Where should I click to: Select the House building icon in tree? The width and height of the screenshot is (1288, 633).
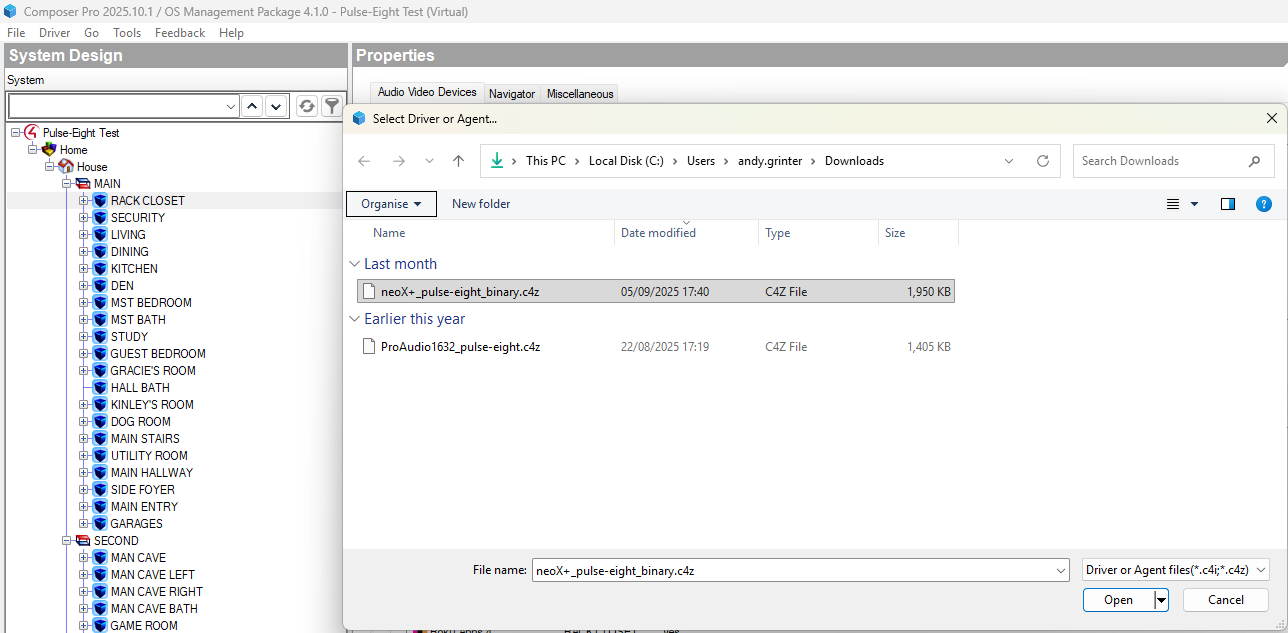(x=66, y=167)
